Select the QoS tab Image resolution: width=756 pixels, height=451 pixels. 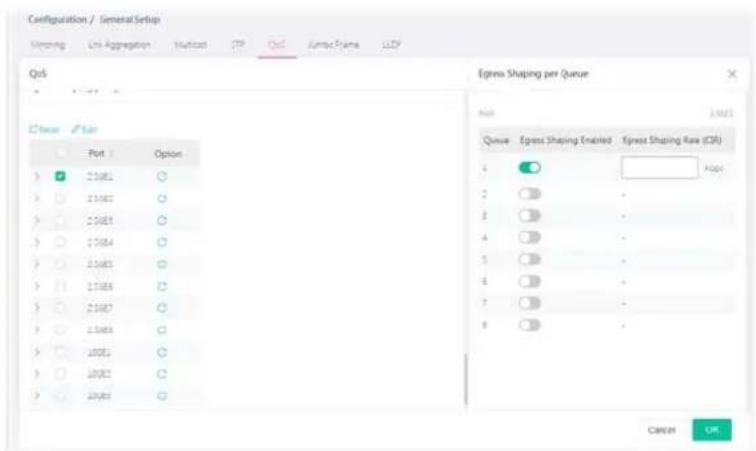[276, 45]
